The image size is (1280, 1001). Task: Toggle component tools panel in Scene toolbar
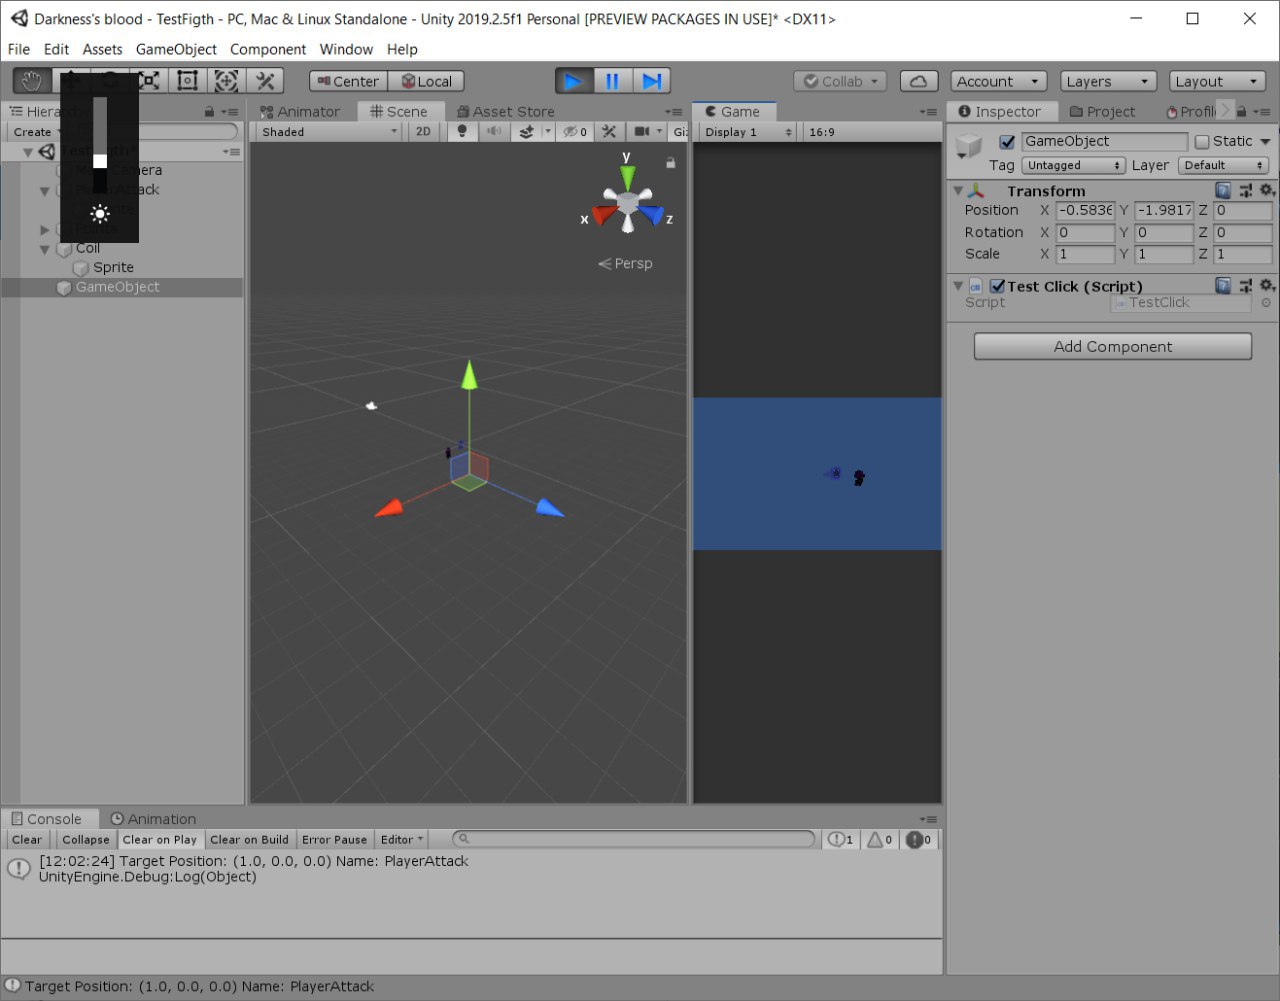tap(609, 131)
